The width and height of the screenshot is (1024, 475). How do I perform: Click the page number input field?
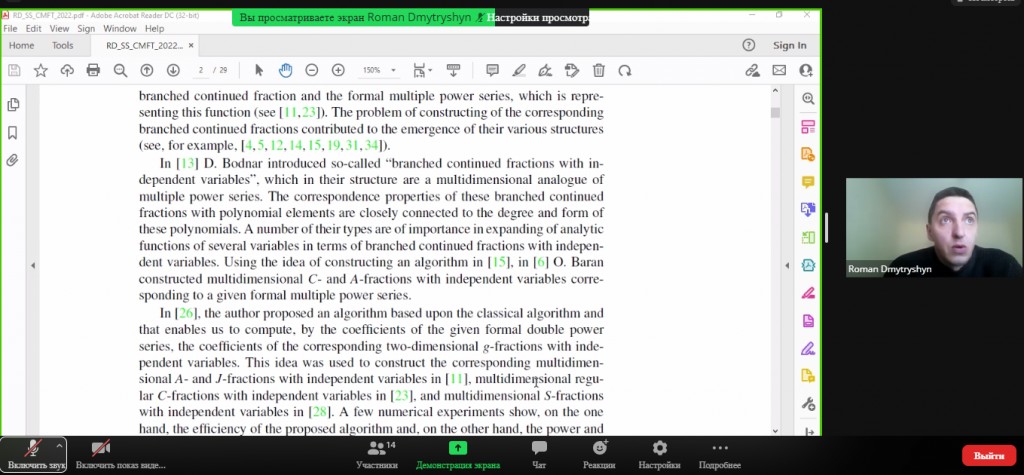(203, 70)
